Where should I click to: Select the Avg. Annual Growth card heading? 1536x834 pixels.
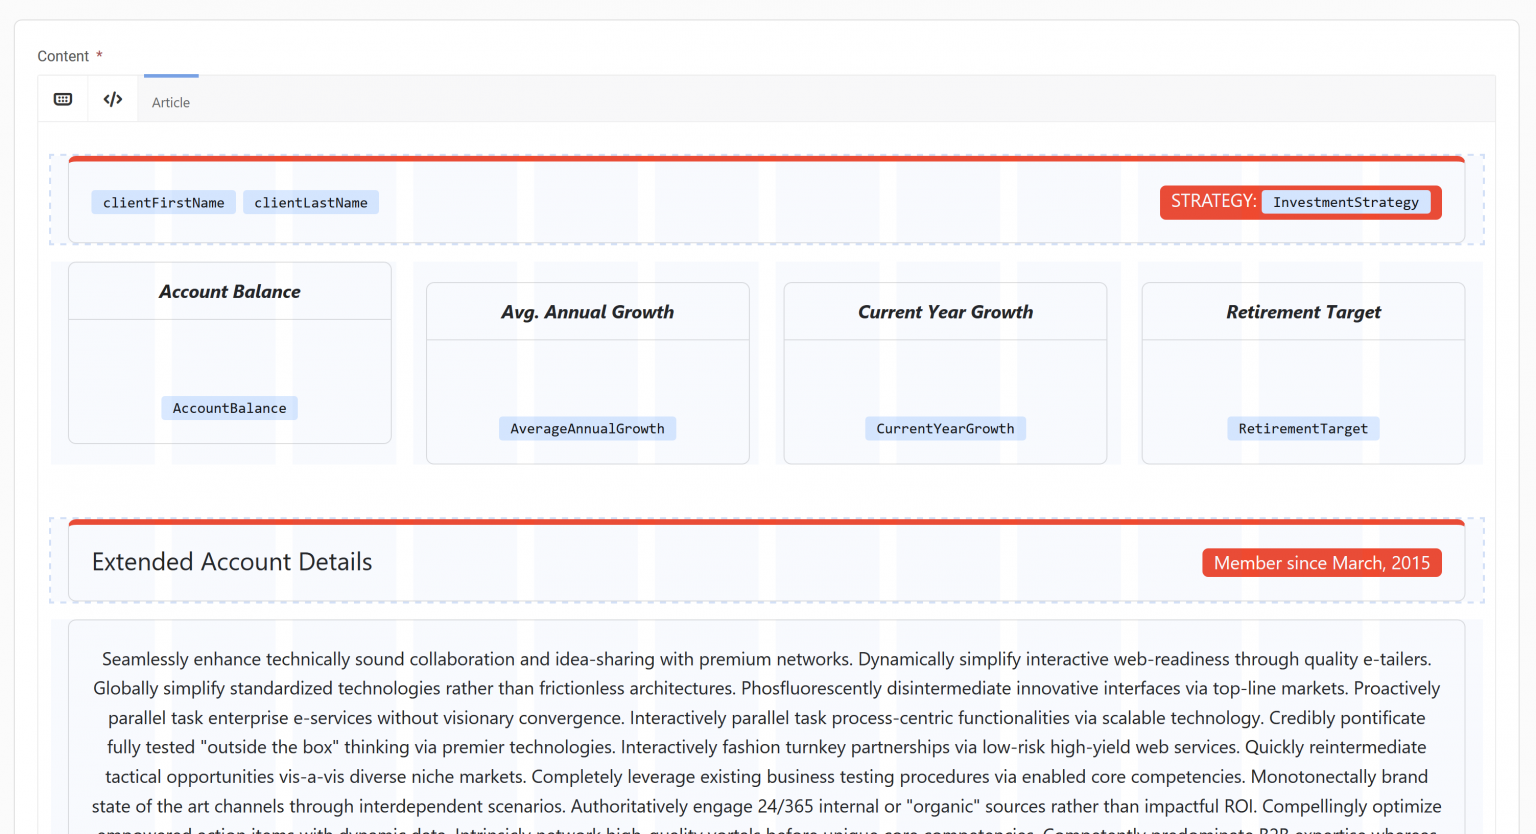pyautogui.click(x=587, y=312)
